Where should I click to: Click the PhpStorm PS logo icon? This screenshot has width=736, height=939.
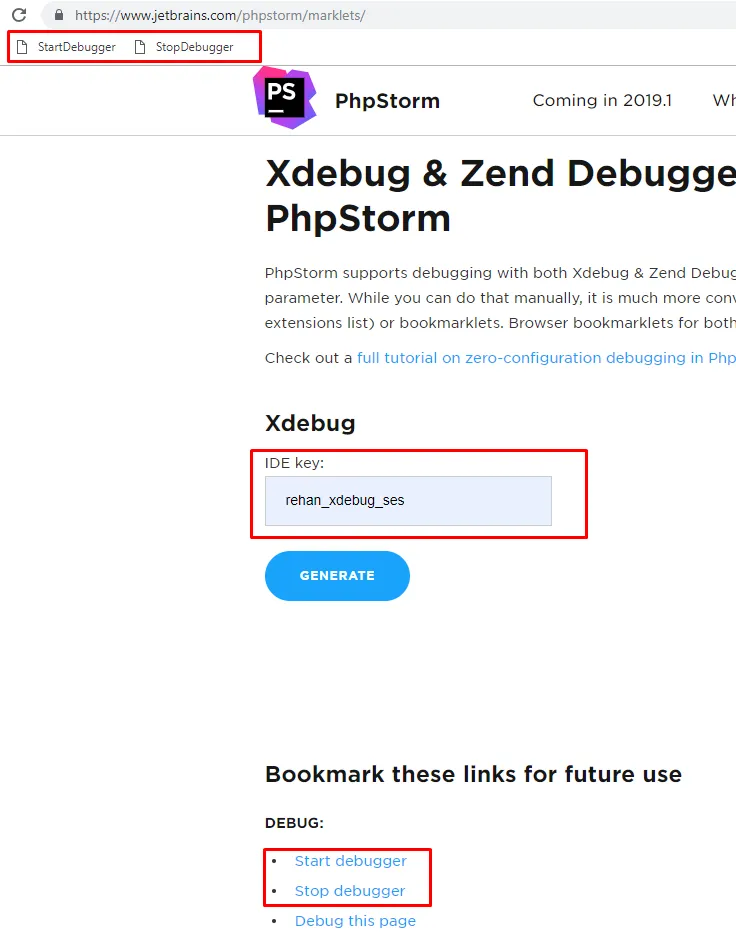tap(285, 98)
